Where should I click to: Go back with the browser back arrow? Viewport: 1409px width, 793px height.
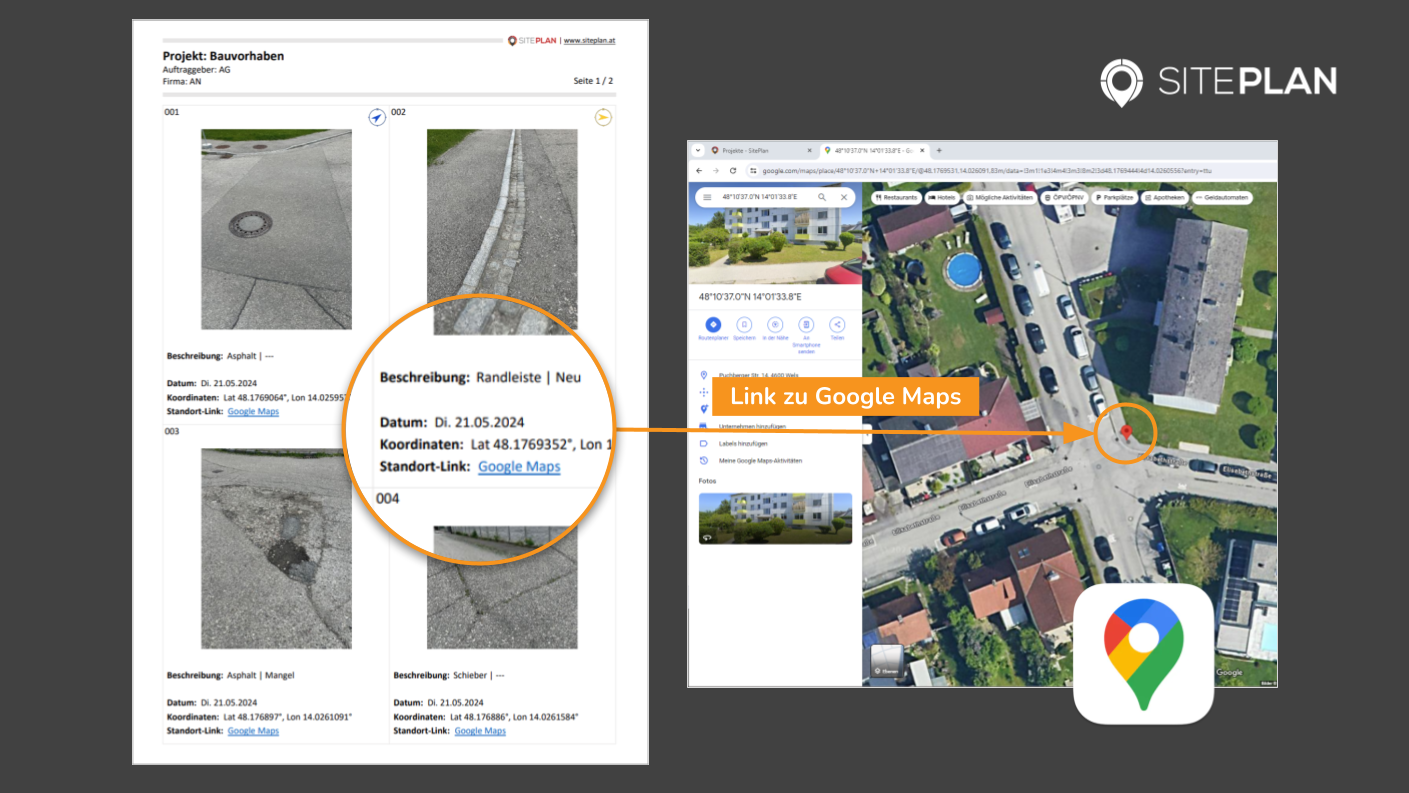[700, 170]
